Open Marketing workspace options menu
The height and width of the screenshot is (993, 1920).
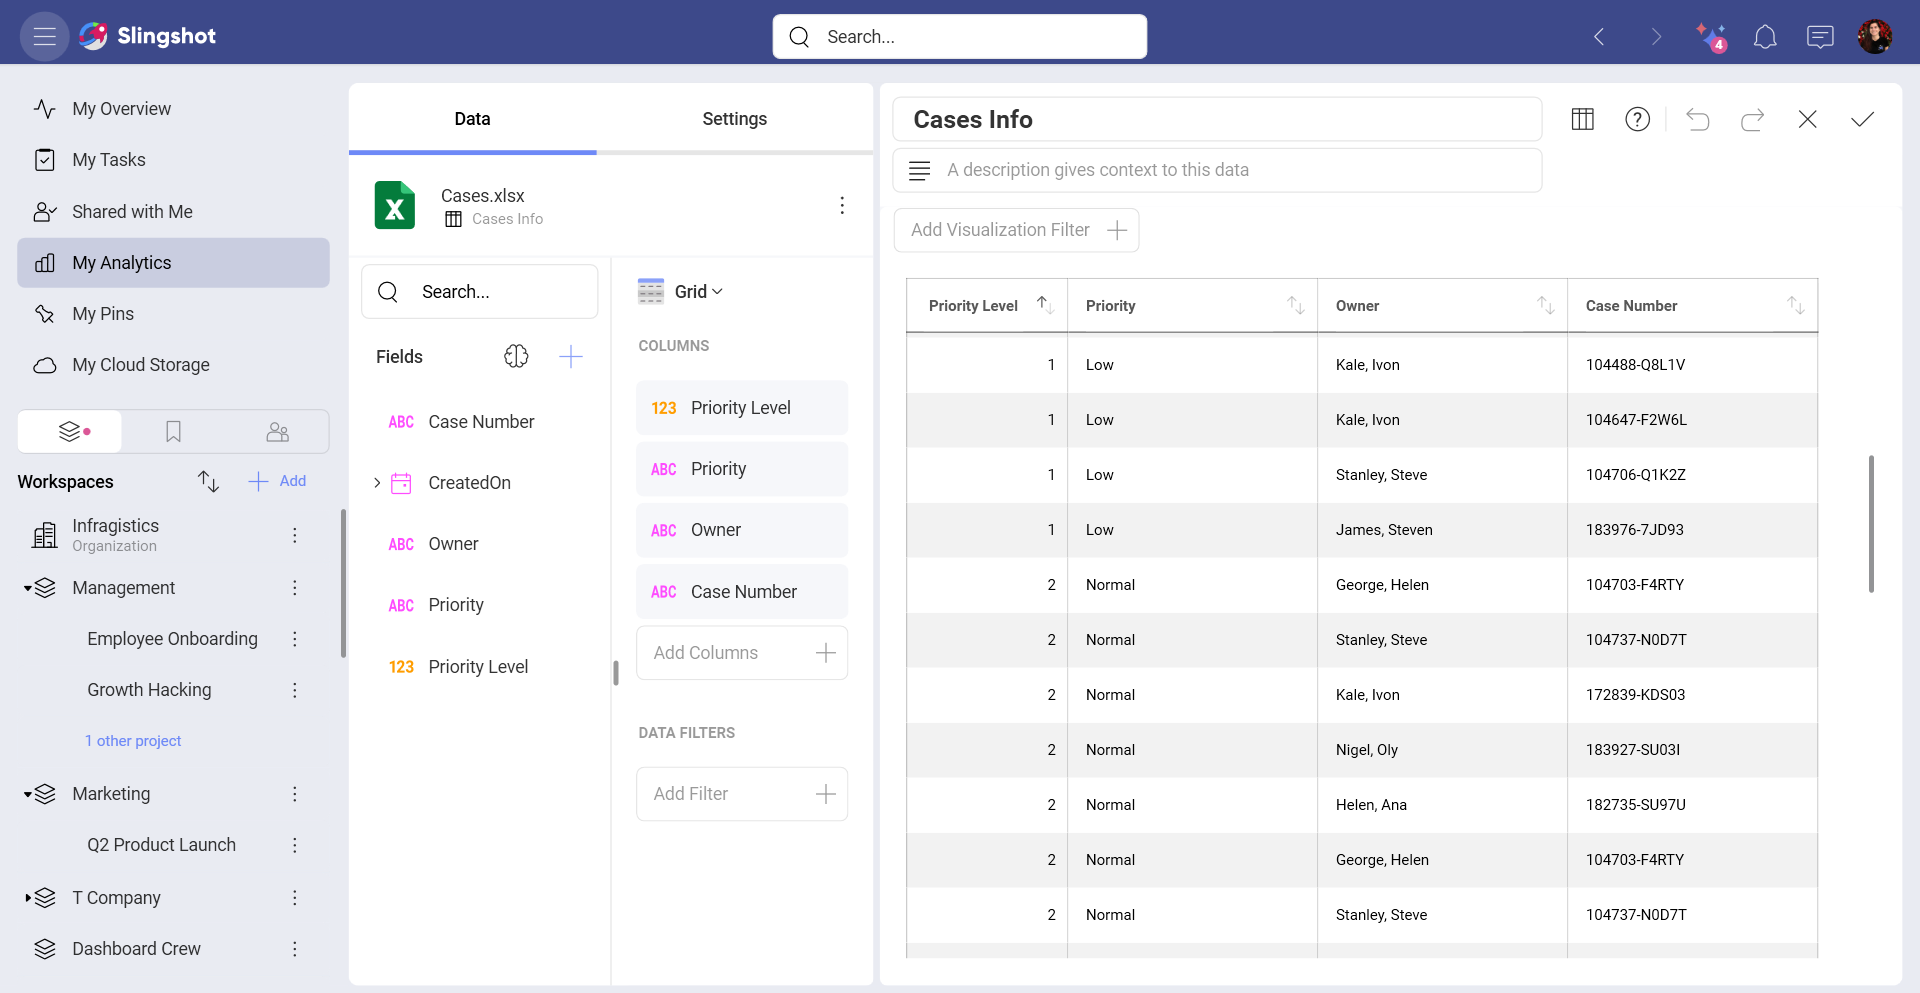tap(295, 794)
